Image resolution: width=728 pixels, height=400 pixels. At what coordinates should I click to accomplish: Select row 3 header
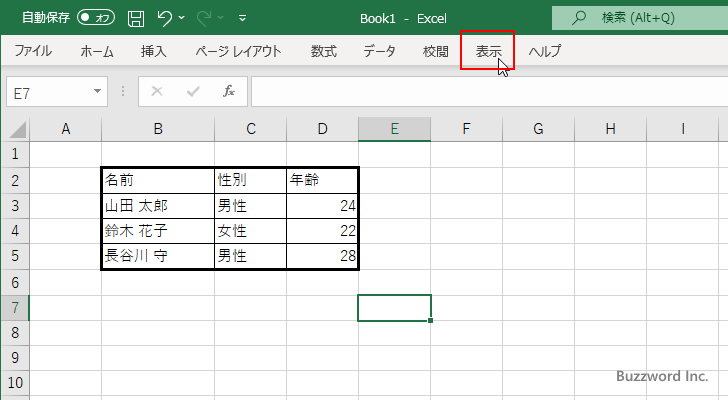[x=15, y=206]
